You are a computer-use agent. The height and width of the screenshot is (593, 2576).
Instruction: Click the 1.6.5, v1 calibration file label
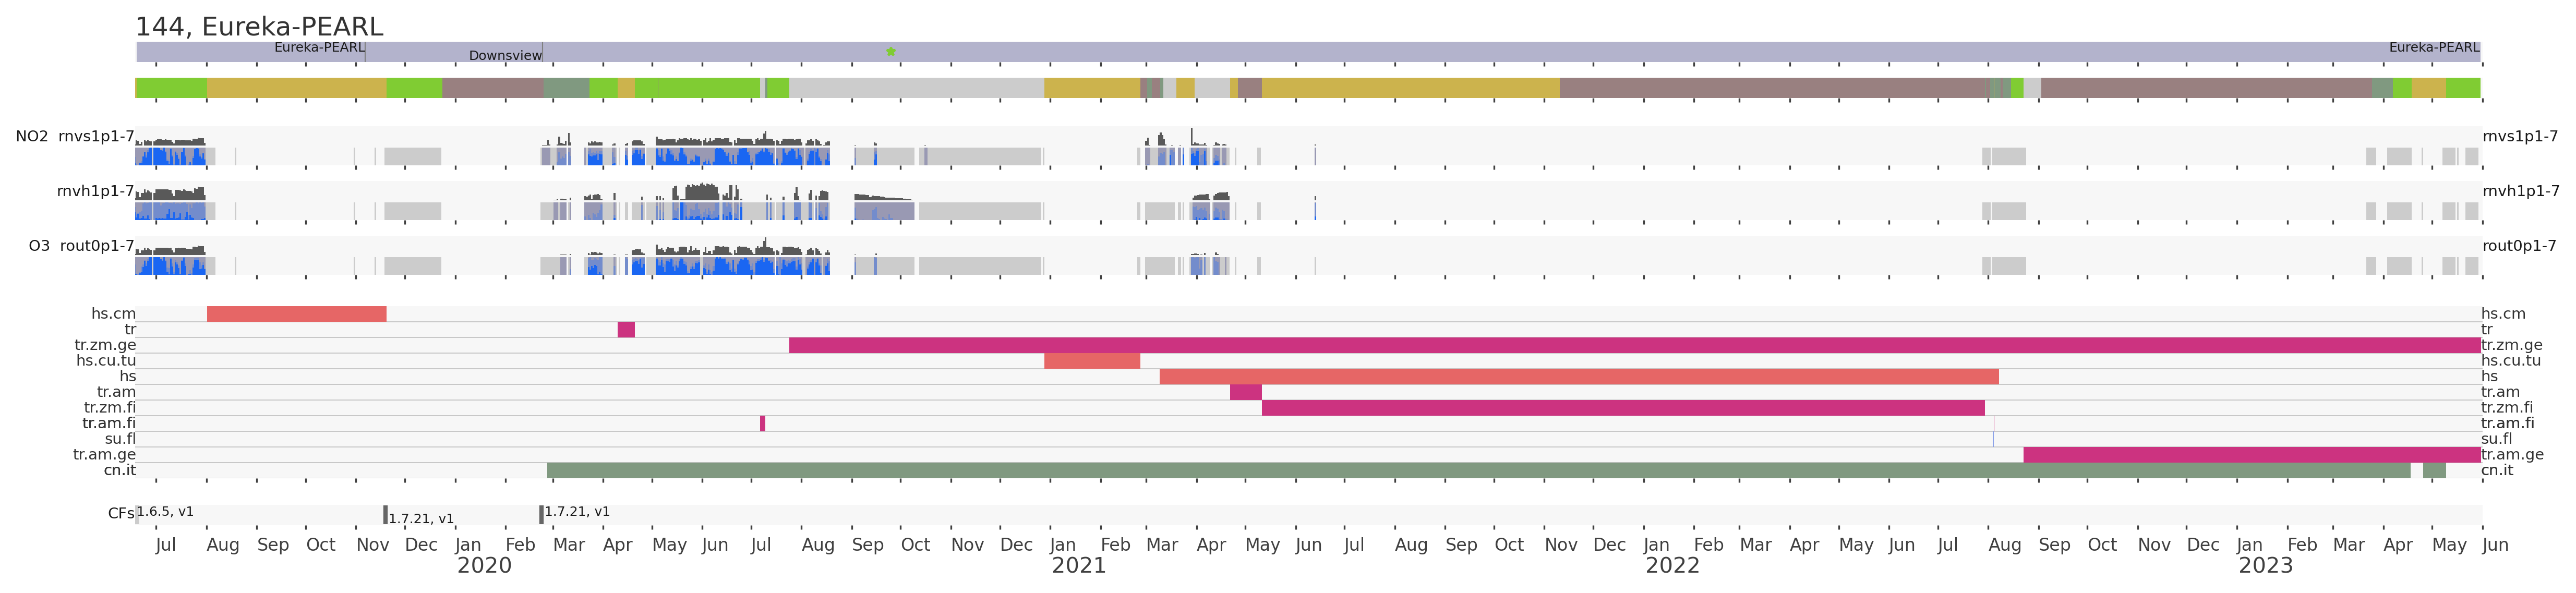165,512
